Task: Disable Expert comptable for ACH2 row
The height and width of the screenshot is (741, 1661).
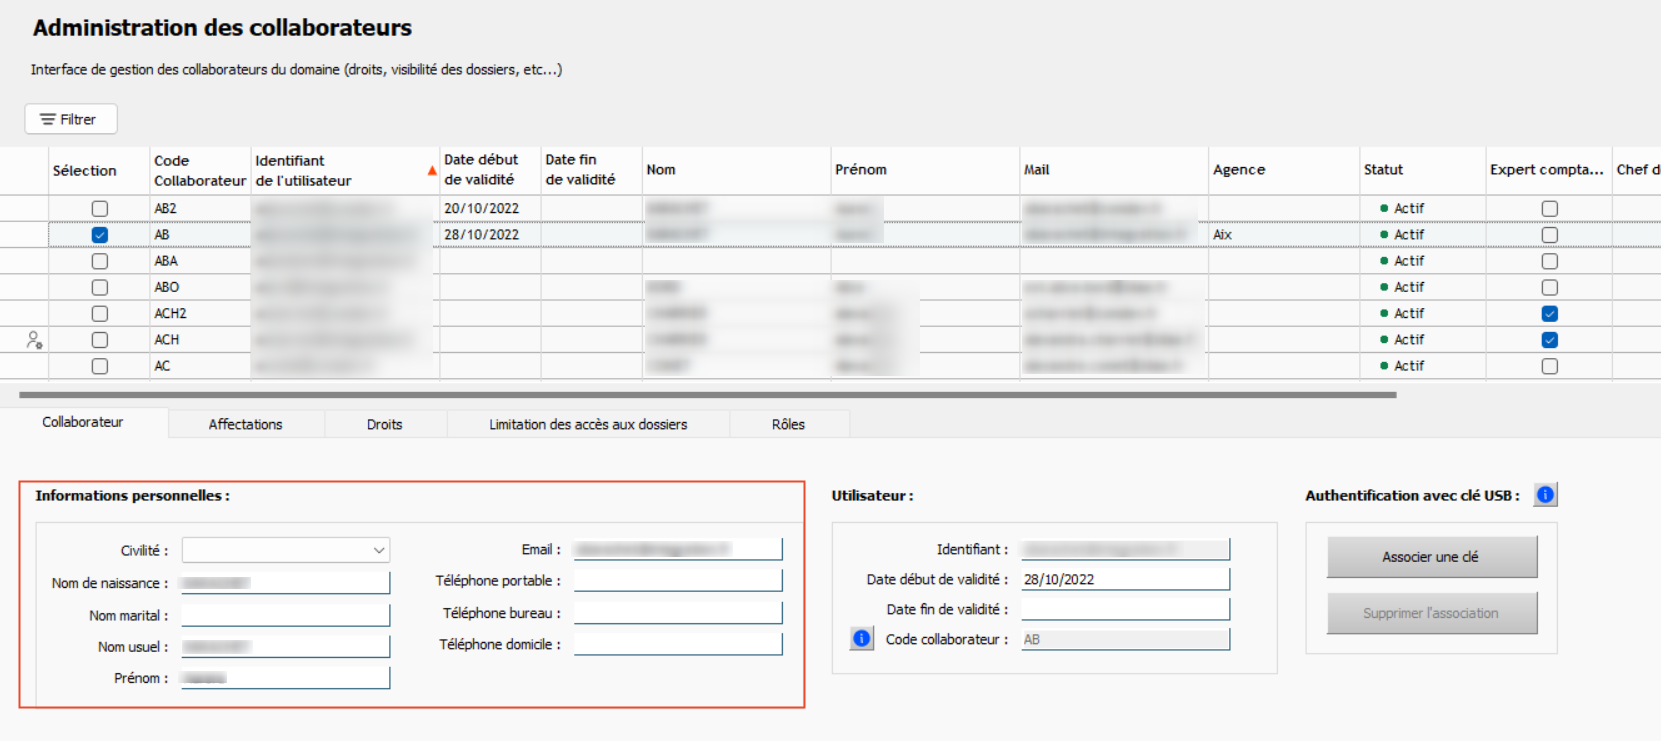Action: coord(1549,314)
